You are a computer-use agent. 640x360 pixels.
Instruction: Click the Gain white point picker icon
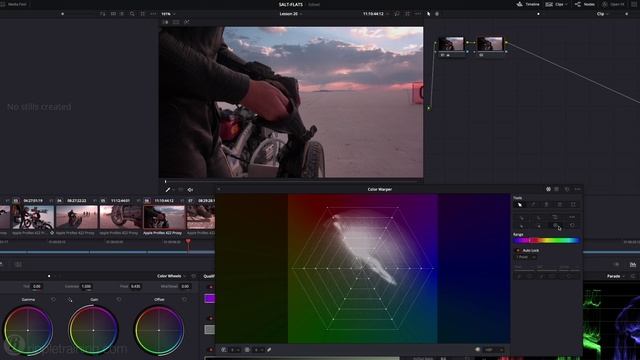70,300
